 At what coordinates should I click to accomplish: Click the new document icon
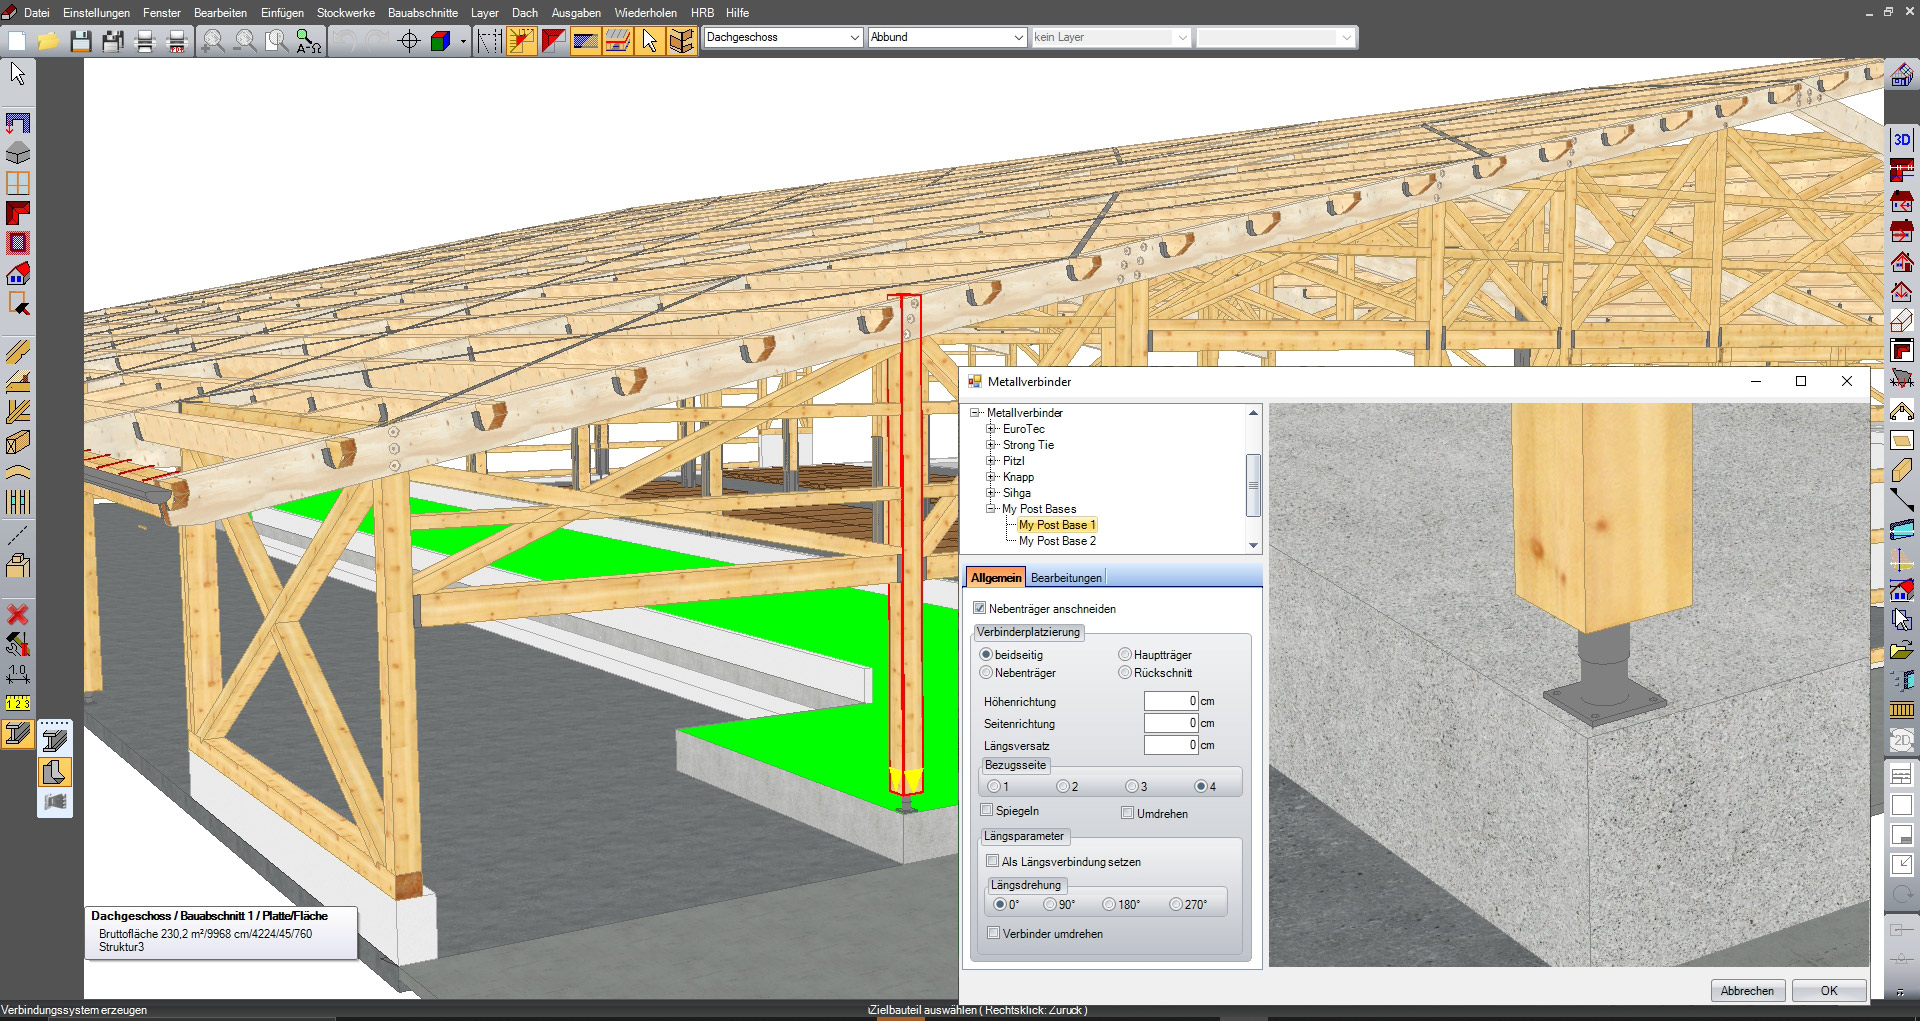(x=17, y=41)
